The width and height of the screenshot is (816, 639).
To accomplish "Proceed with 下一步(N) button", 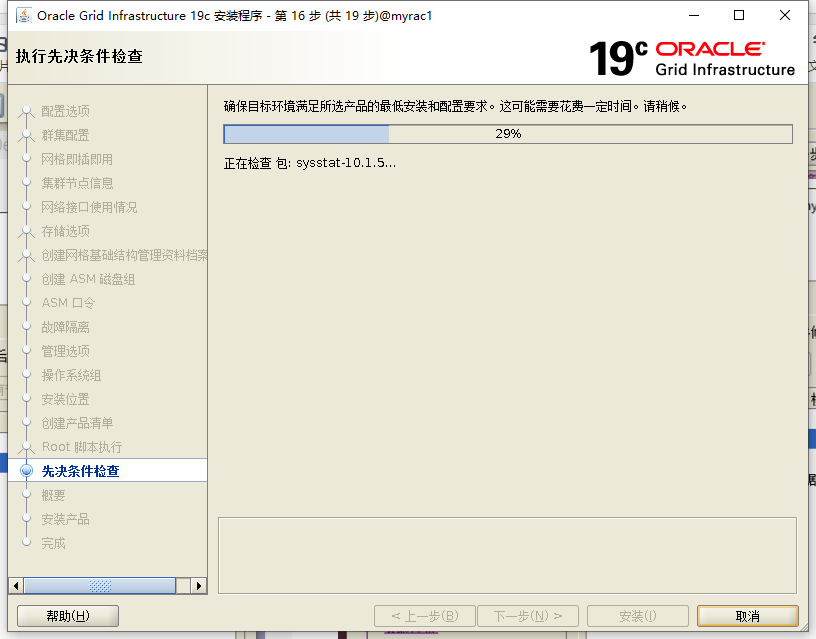I will [x=528, y=616].
